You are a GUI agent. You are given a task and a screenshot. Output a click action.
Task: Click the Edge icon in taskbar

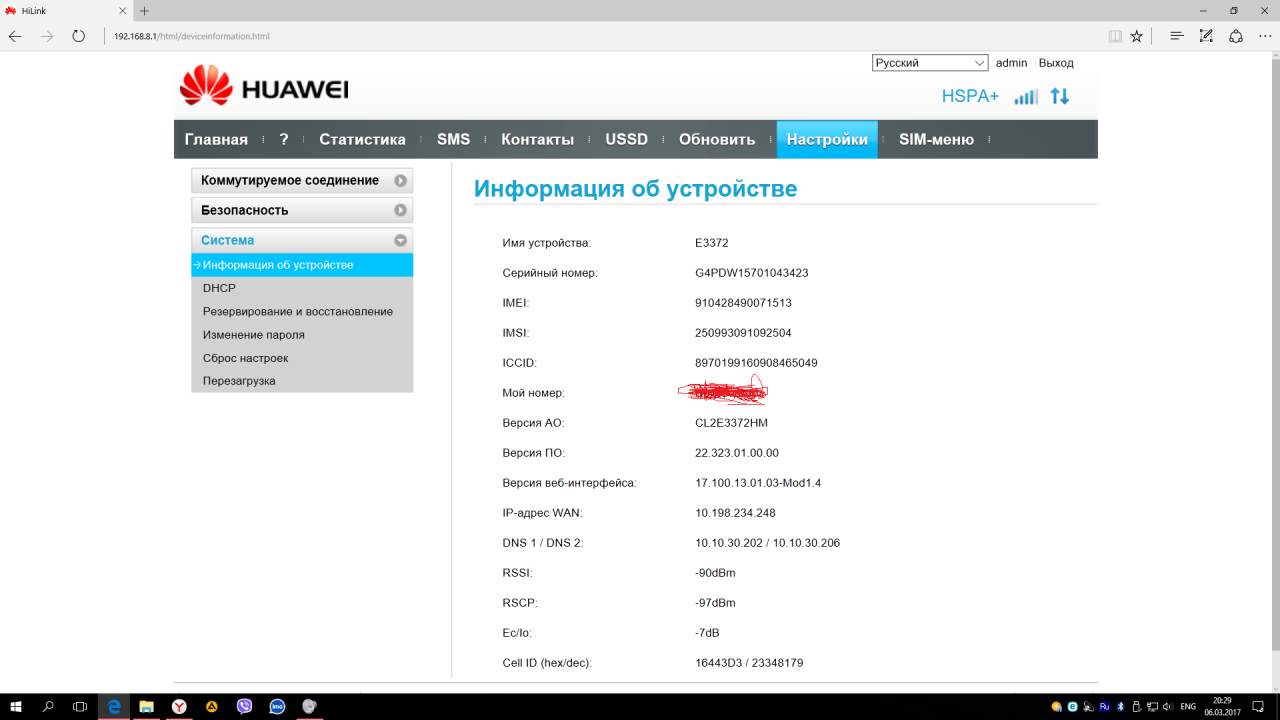pyautogui.click(x=114, y=706)
